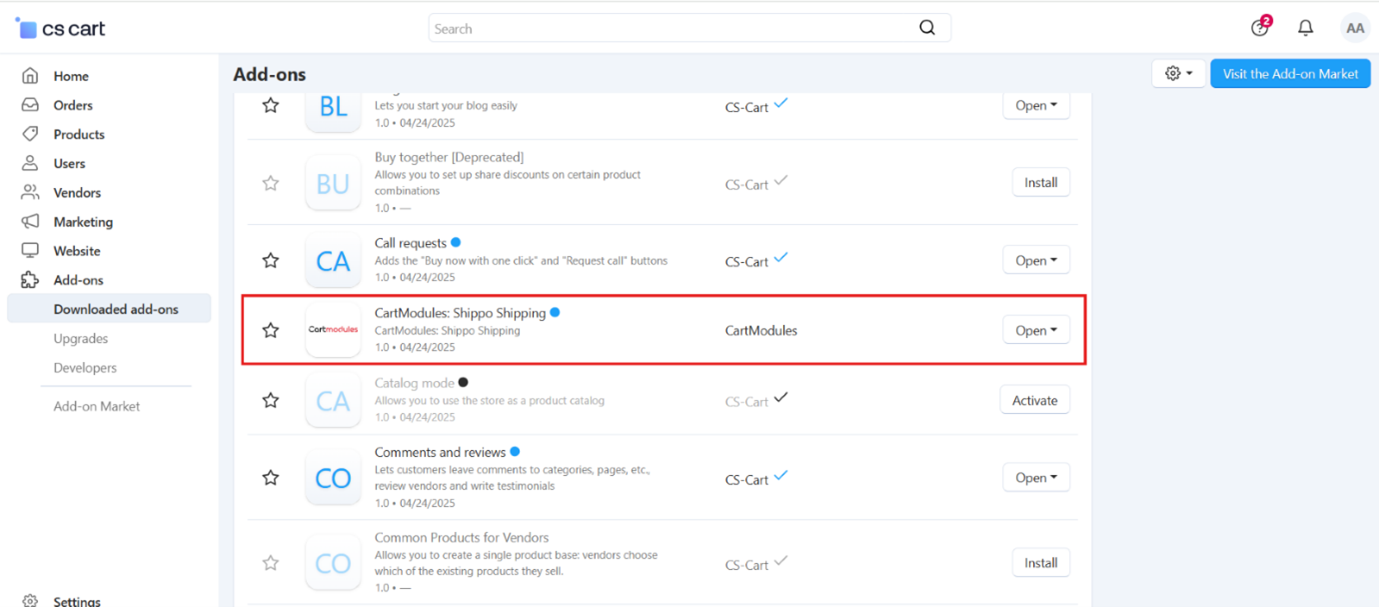Favorite the blog add-on with star
This screenshot has height=607, width=1379.
point(271,105)
